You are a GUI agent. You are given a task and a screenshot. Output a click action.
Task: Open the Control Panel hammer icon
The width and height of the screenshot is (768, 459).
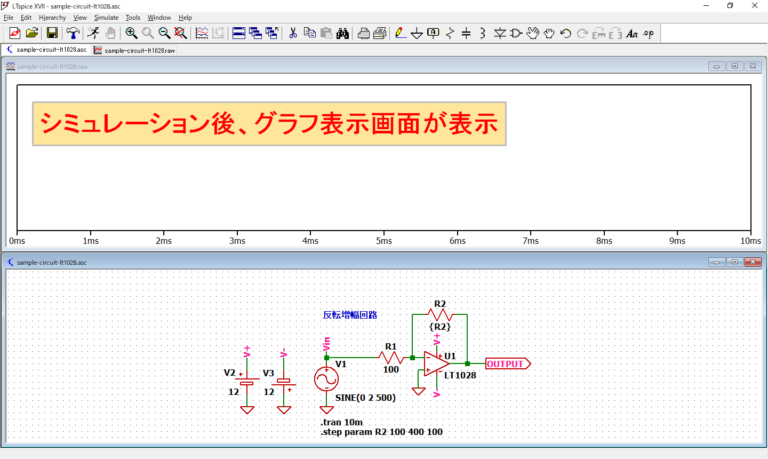coord(73,33)
